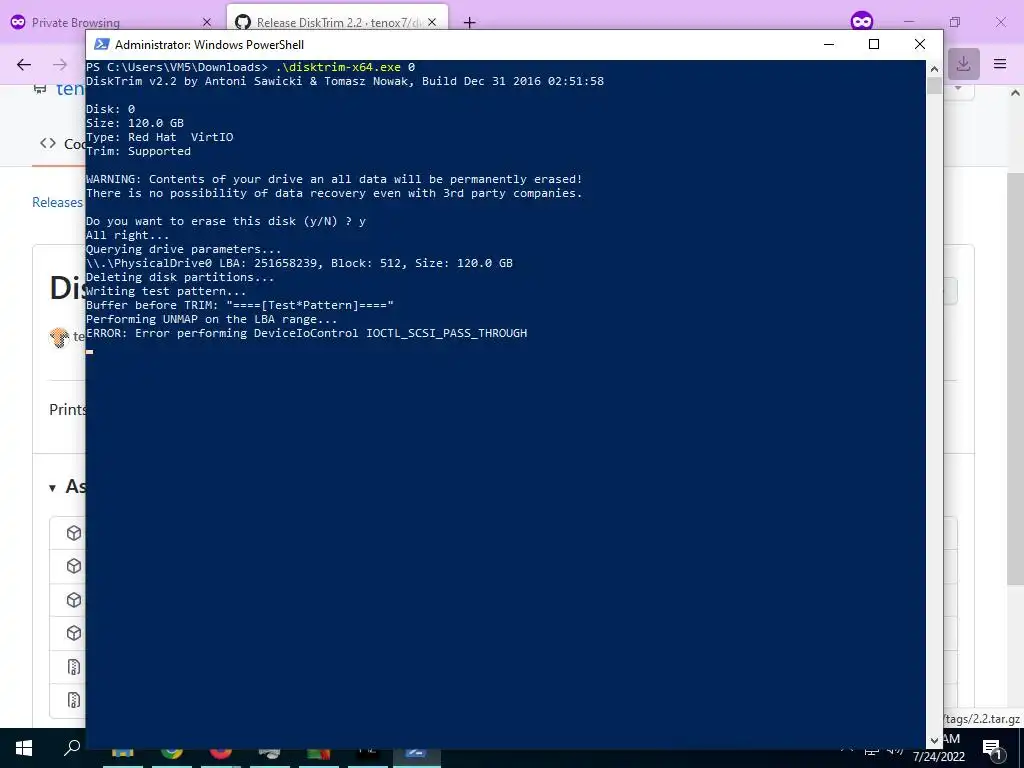Open the Windows notification center

[993, 749]
